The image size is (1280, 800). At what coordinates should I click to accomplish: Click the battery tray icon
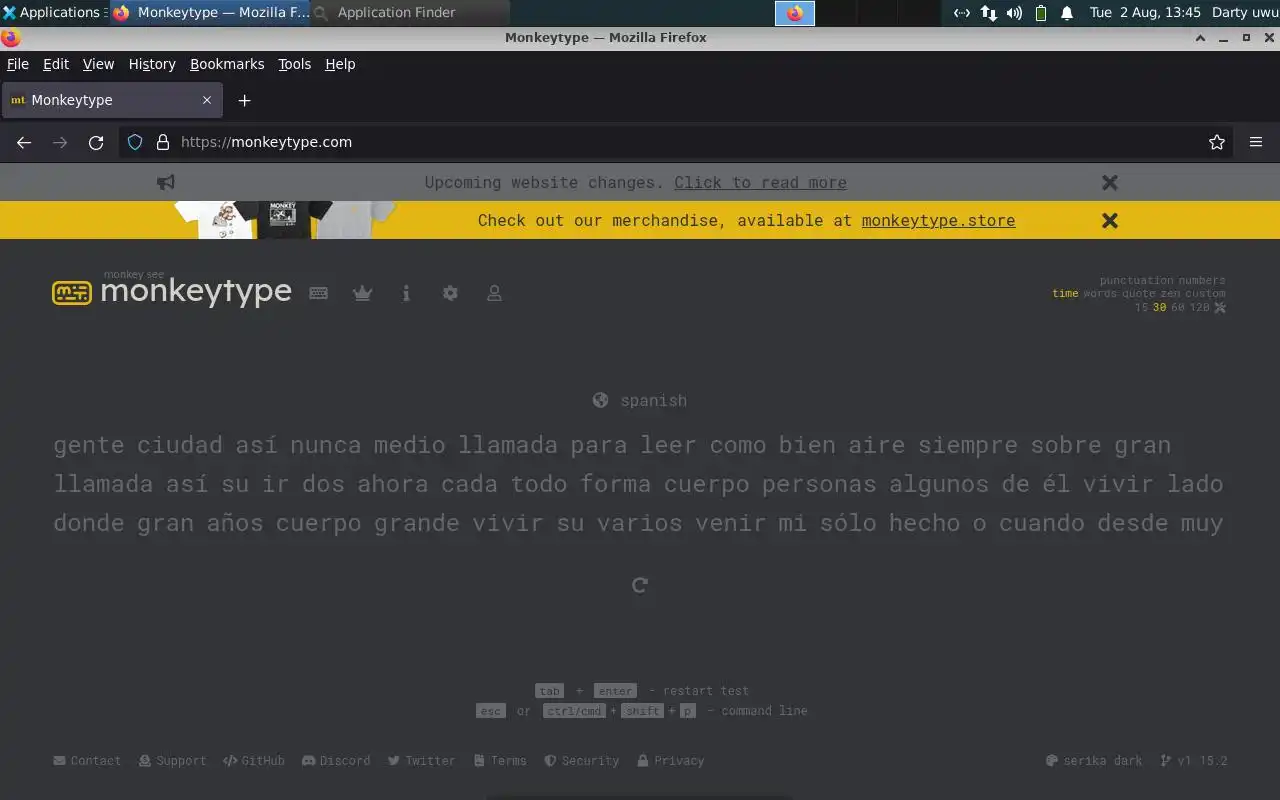point(1041,13)
